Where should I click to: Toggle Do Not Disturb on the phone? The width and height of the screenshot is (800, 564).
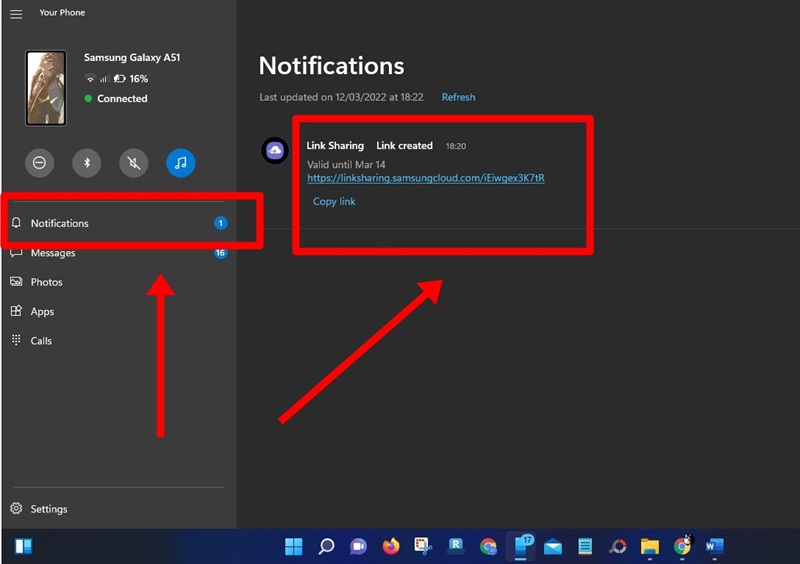(39, 162)
